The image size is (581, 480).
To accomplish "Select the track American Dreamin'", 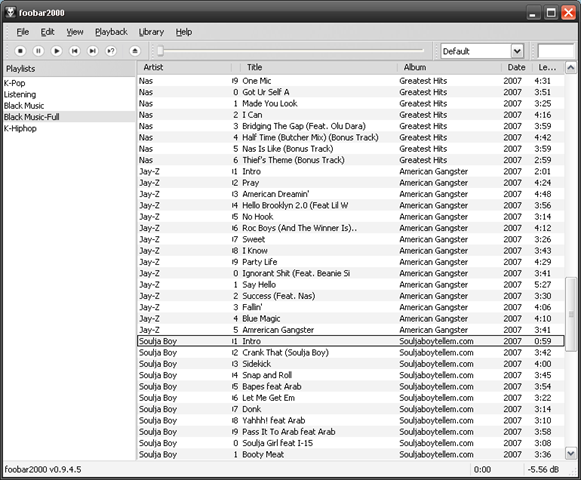I will 351,194.
